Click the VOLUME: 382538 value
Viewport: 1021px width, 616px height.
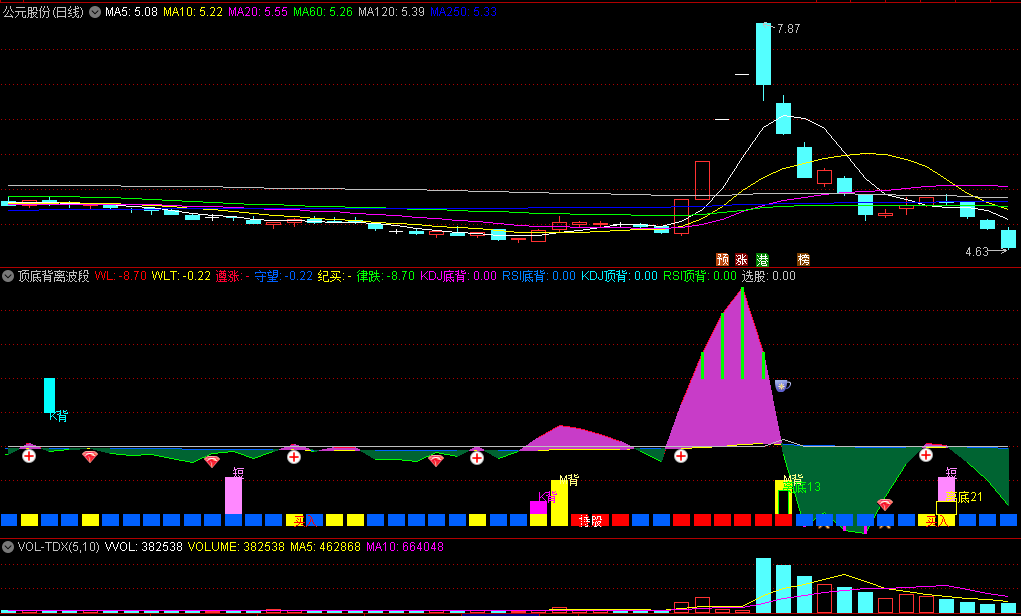point(236,547)
